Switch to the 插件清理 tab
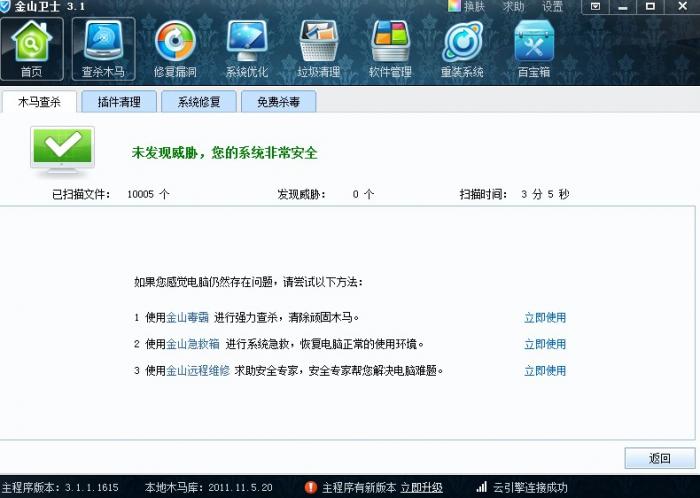700x498 pixels. [x=119, y=102]
